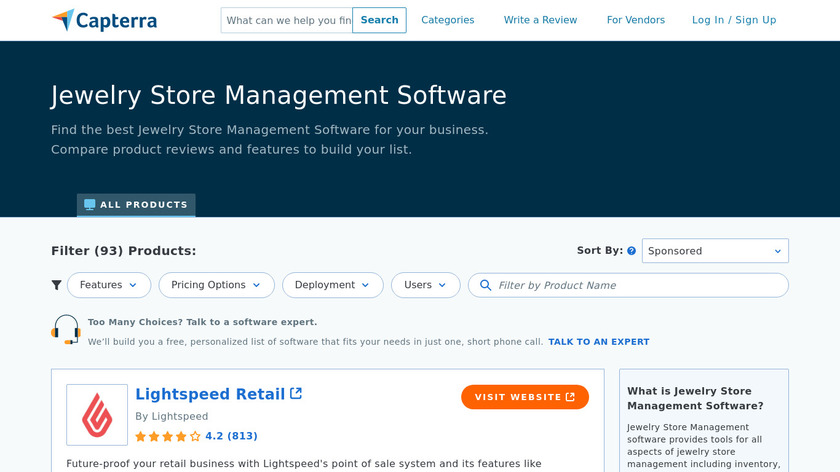Screen dimensions: 840x472
Task: Click the All Products monitor icon
Action: 90,205
